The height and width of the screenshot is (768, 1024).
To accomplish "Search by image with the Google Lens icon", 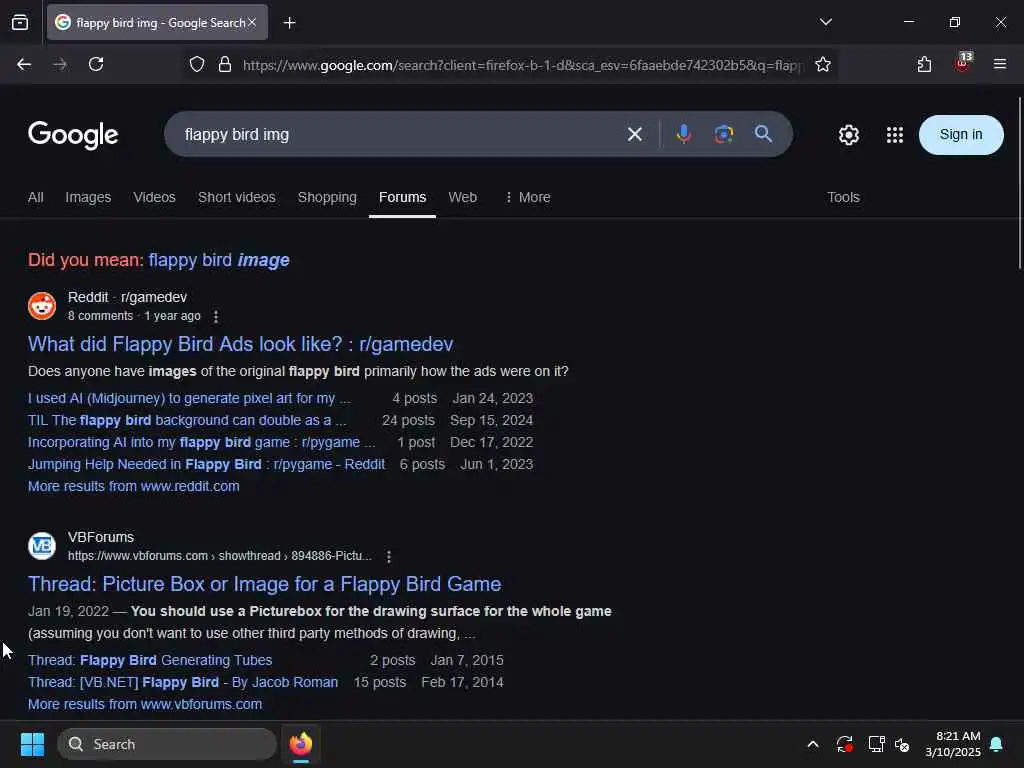I will tap(724, 135).
